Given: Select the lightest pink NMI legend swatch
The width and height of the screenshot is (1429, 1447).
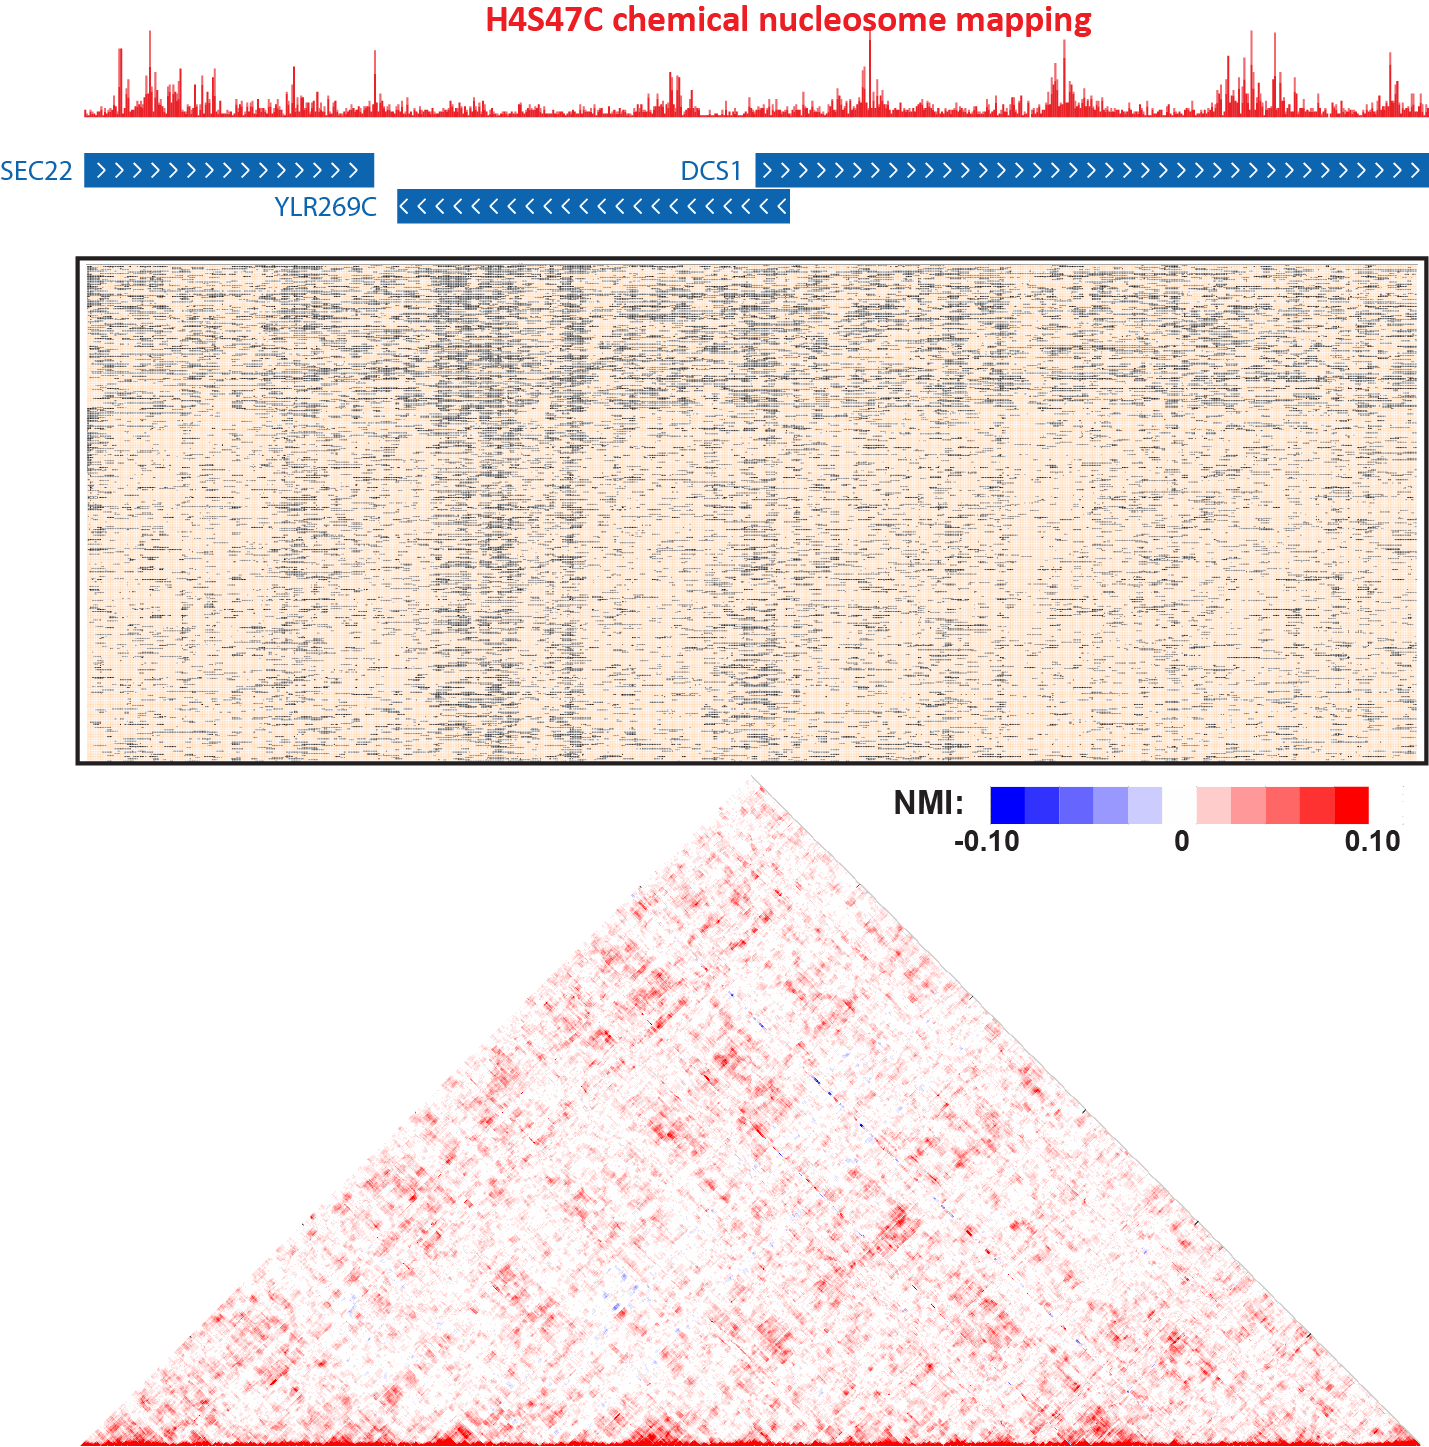Looking at the screenshot, I should [1213, 805].
